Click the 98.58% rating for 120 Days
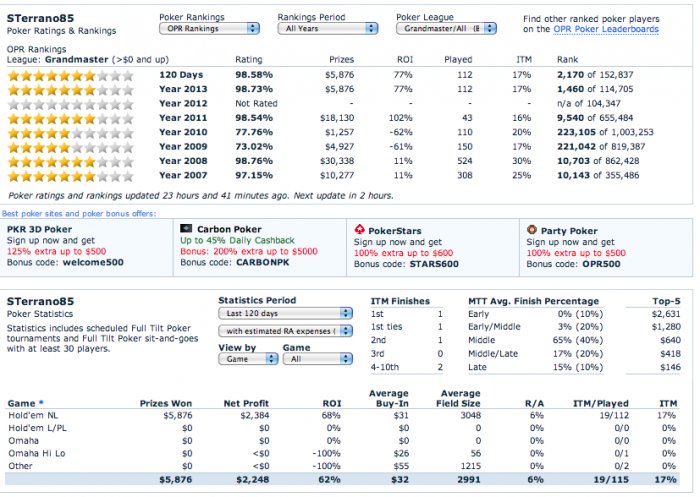 tap(254, 75)
